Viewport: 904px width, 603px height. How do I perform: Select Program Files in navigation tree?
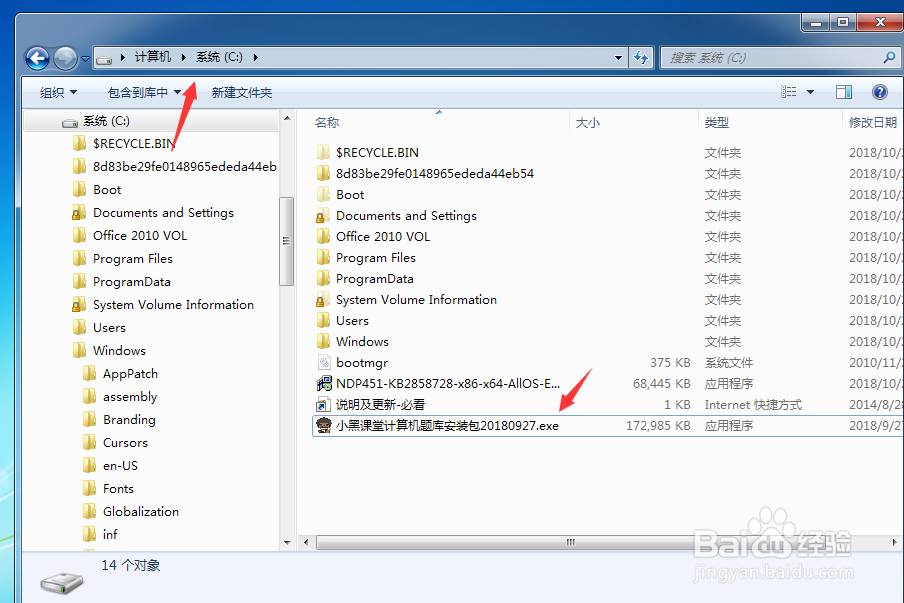tap(133, 259)
